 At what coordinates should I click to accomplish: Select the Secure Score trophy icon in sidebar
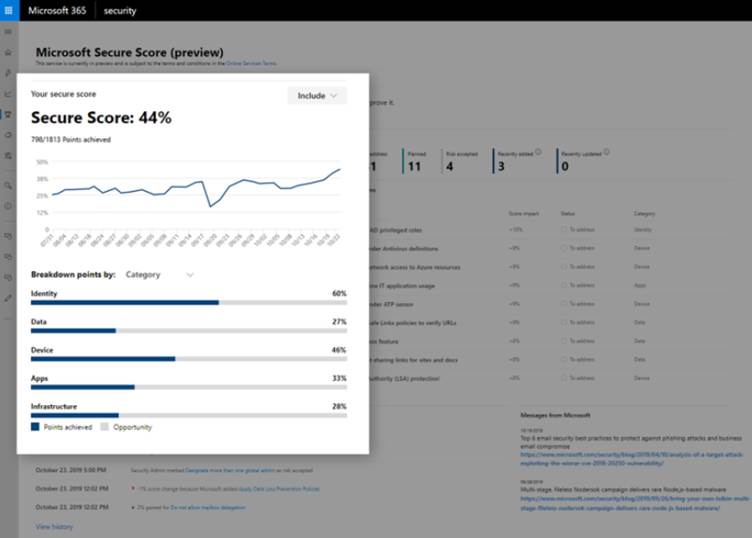8,114
